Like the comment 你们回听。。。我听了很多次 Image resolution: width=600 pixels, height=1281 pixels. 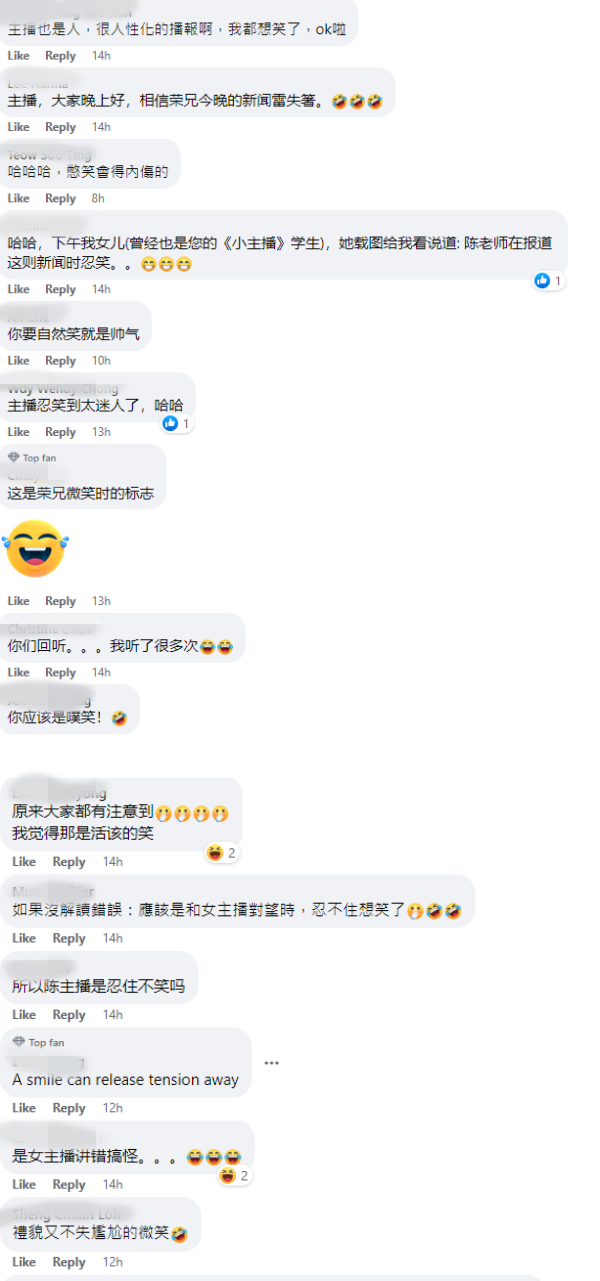click(19, 673)
